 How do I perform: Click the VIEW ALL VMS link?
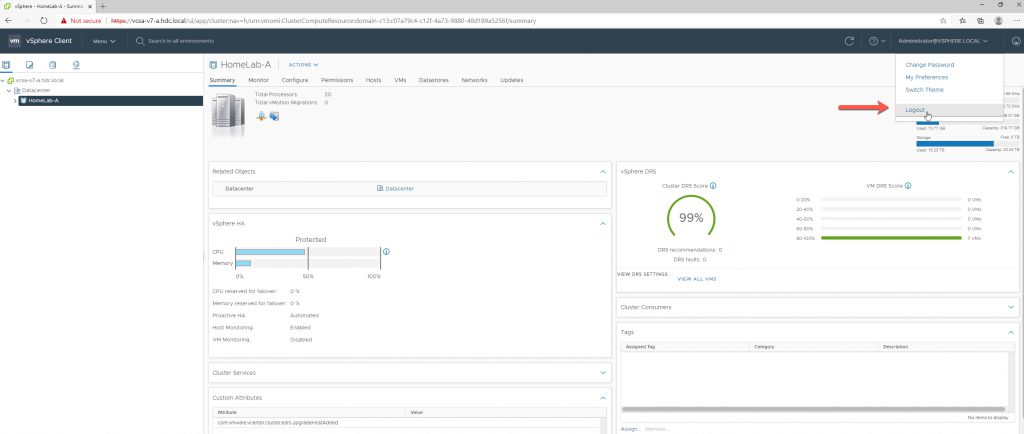coord(697,279)
